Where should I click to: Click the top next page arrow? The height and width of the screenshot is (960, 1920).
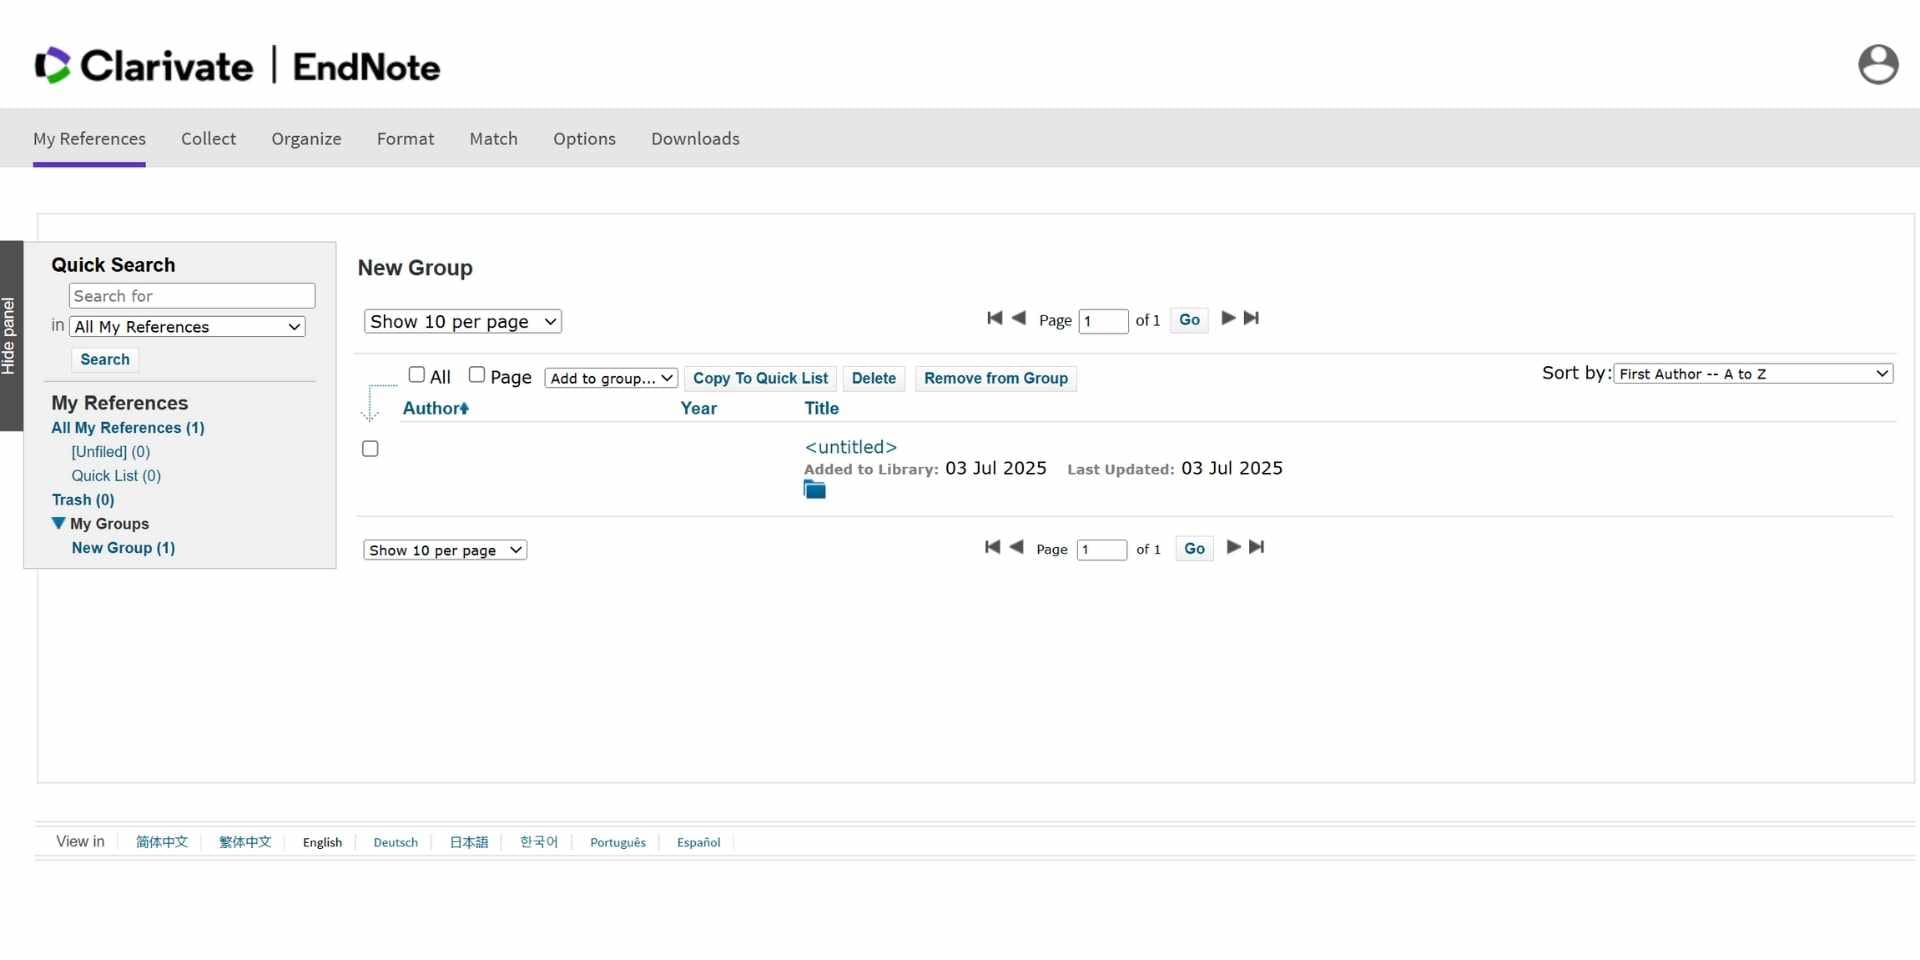[x=1228, y=318]
